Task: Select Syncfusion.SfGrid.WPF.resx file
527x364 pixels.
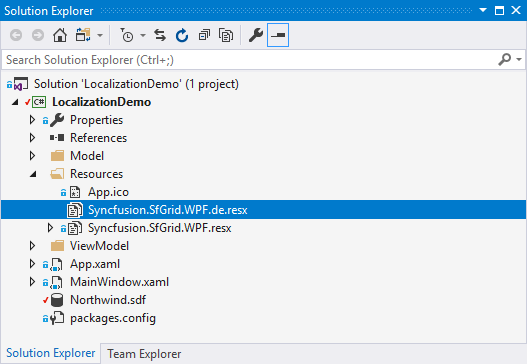Action: point(160,228)
